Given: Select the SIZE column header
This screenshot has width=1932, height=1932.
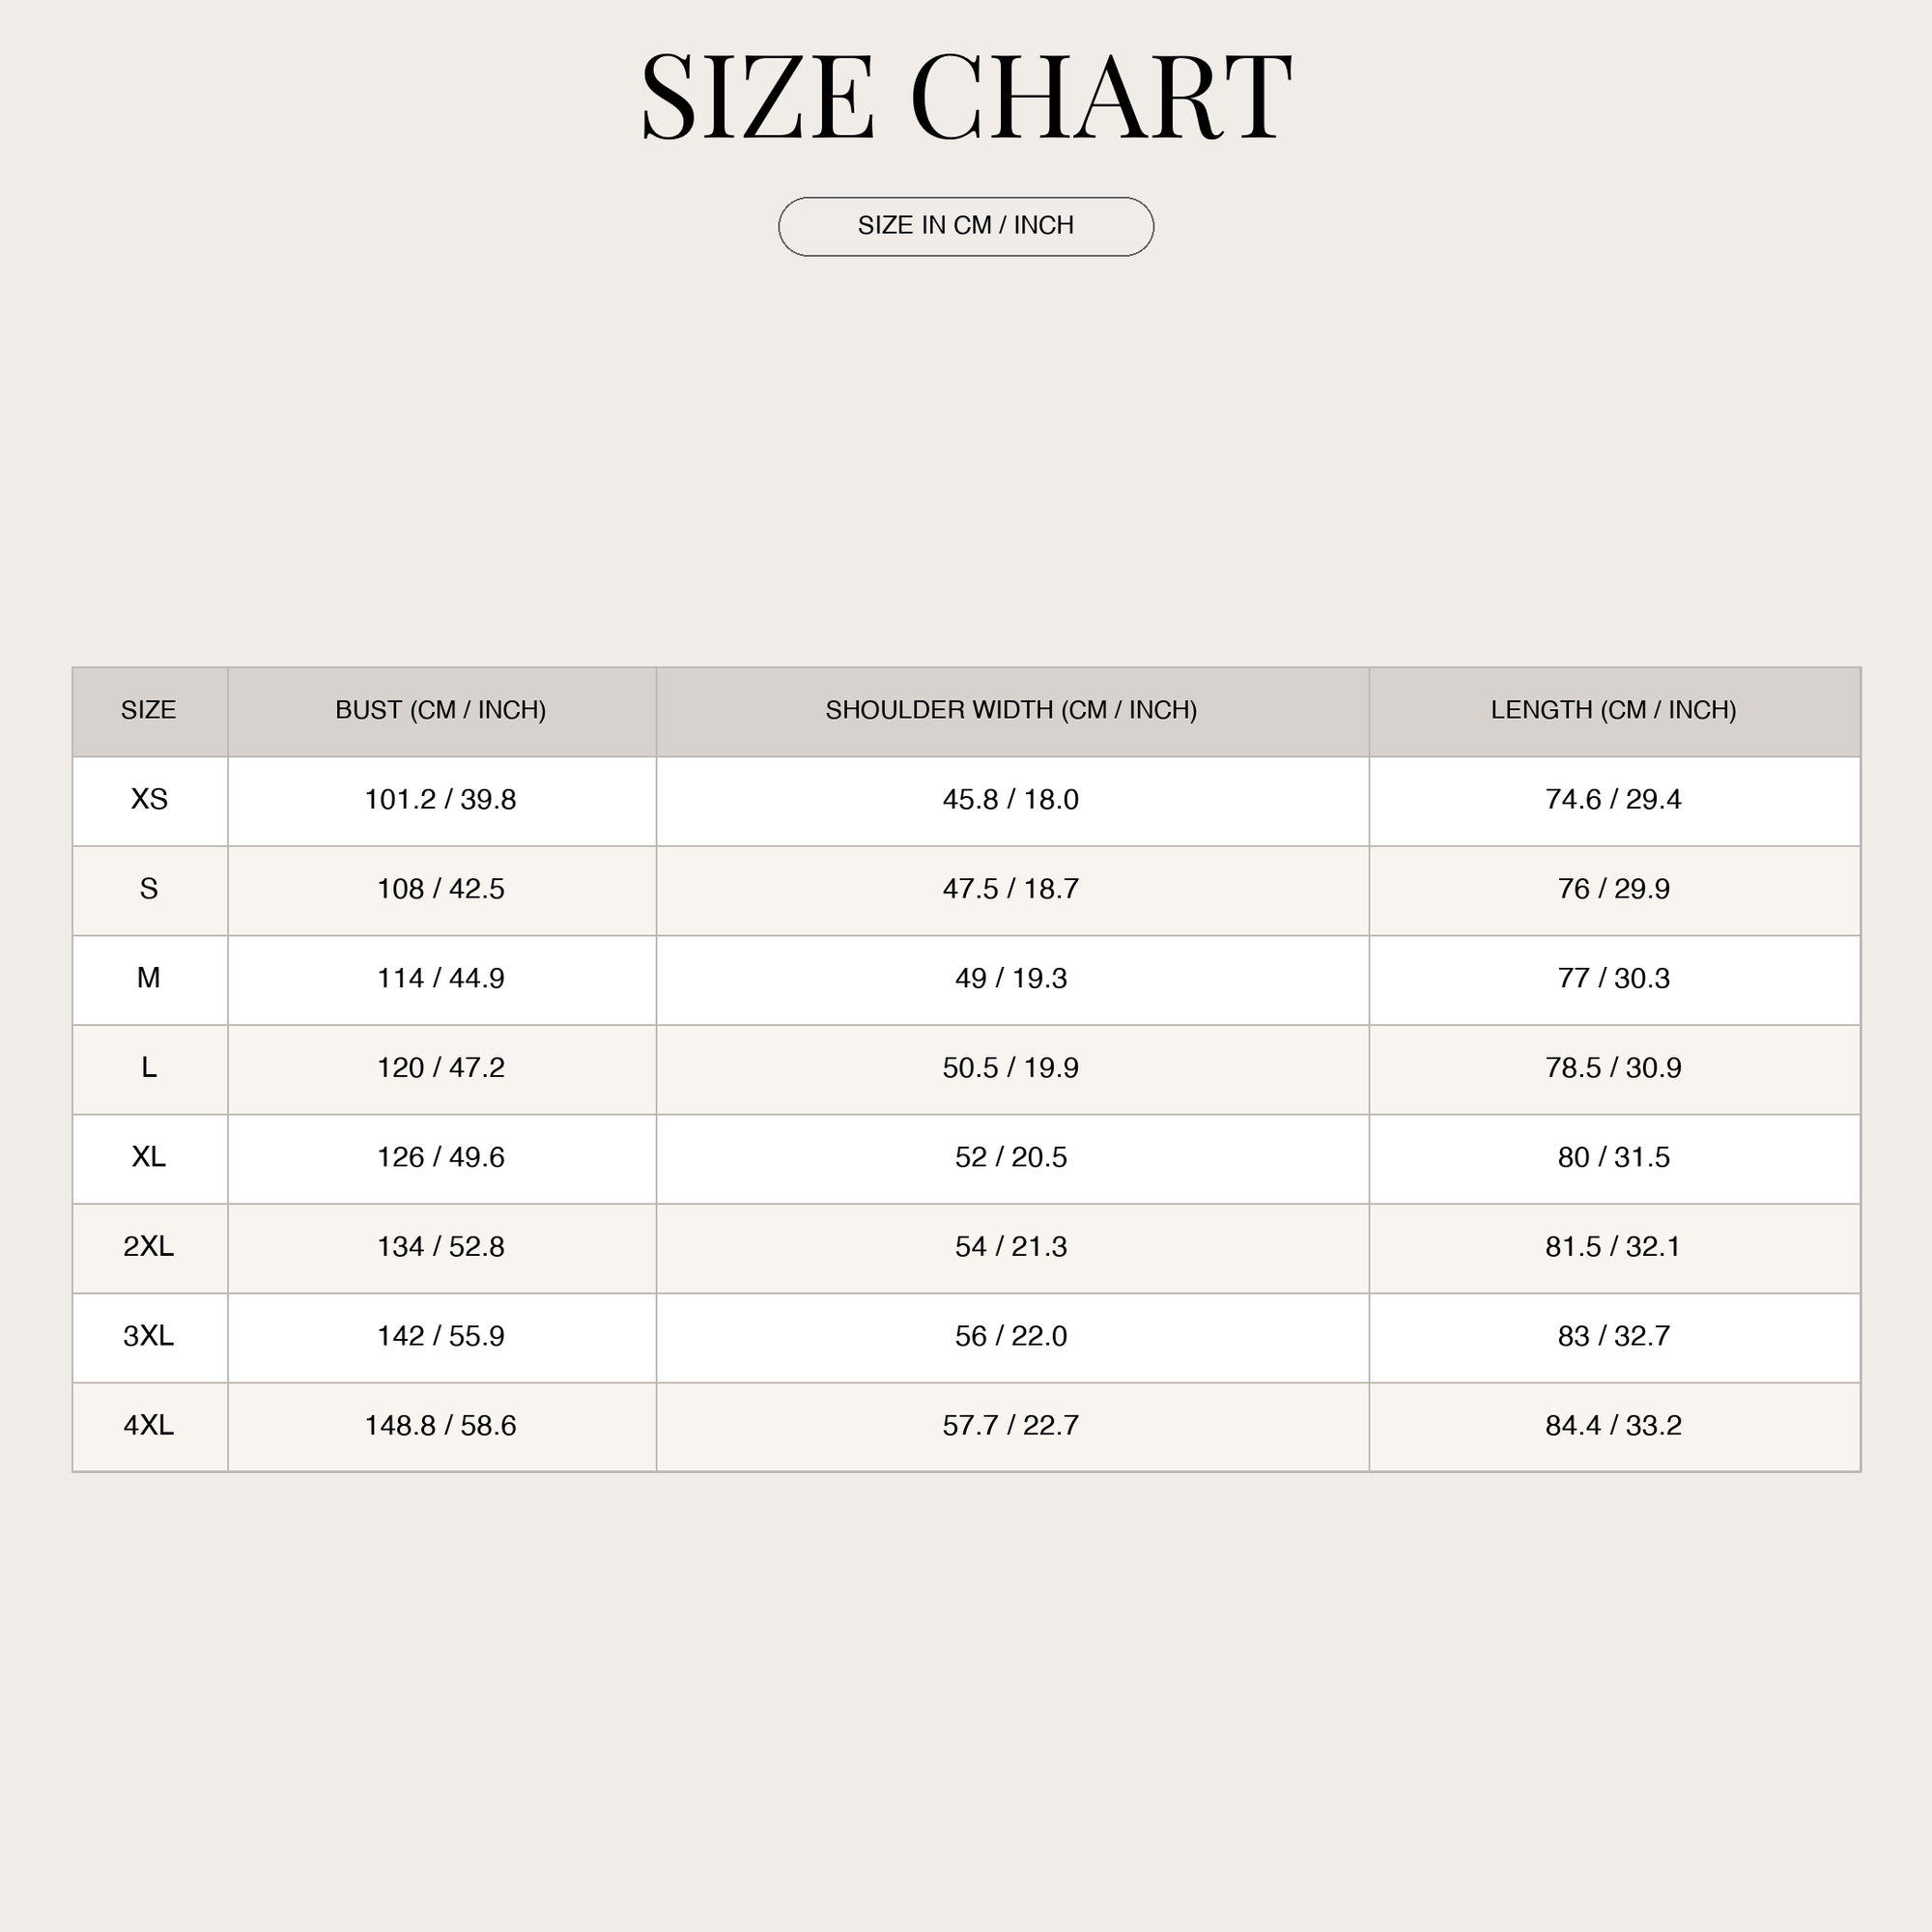Looking at the screenshot, I should (x=149, y=710).
